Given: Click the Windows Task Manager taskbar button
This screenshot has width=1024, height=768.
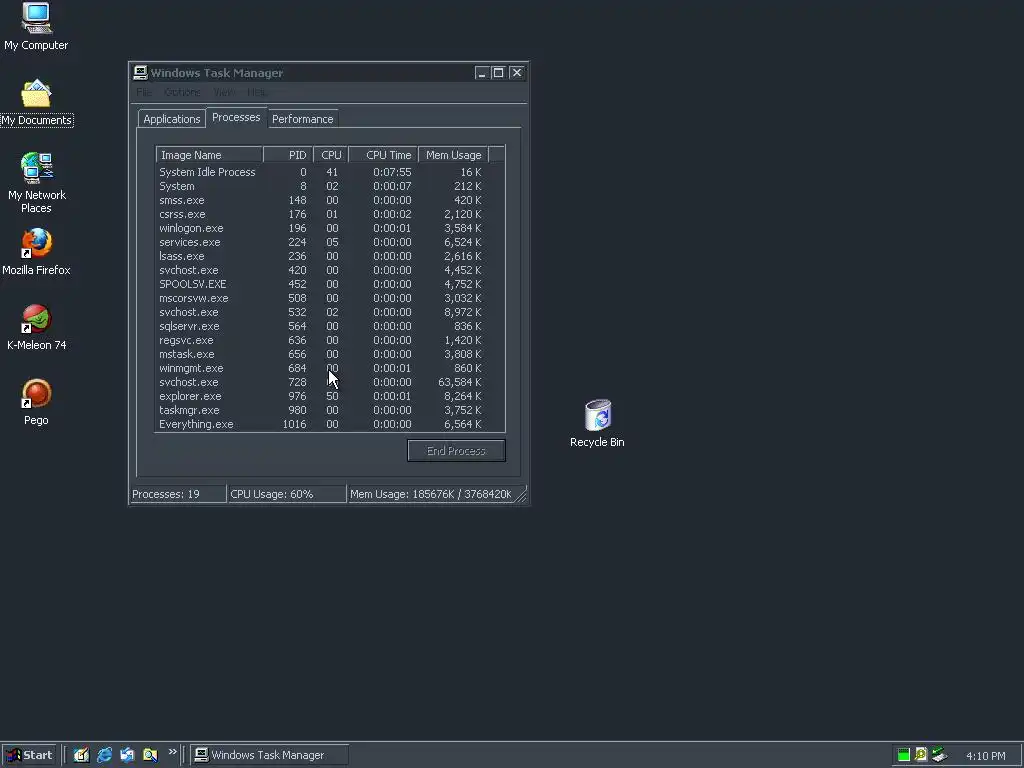Looking at the screenshot, I should 269,755.
